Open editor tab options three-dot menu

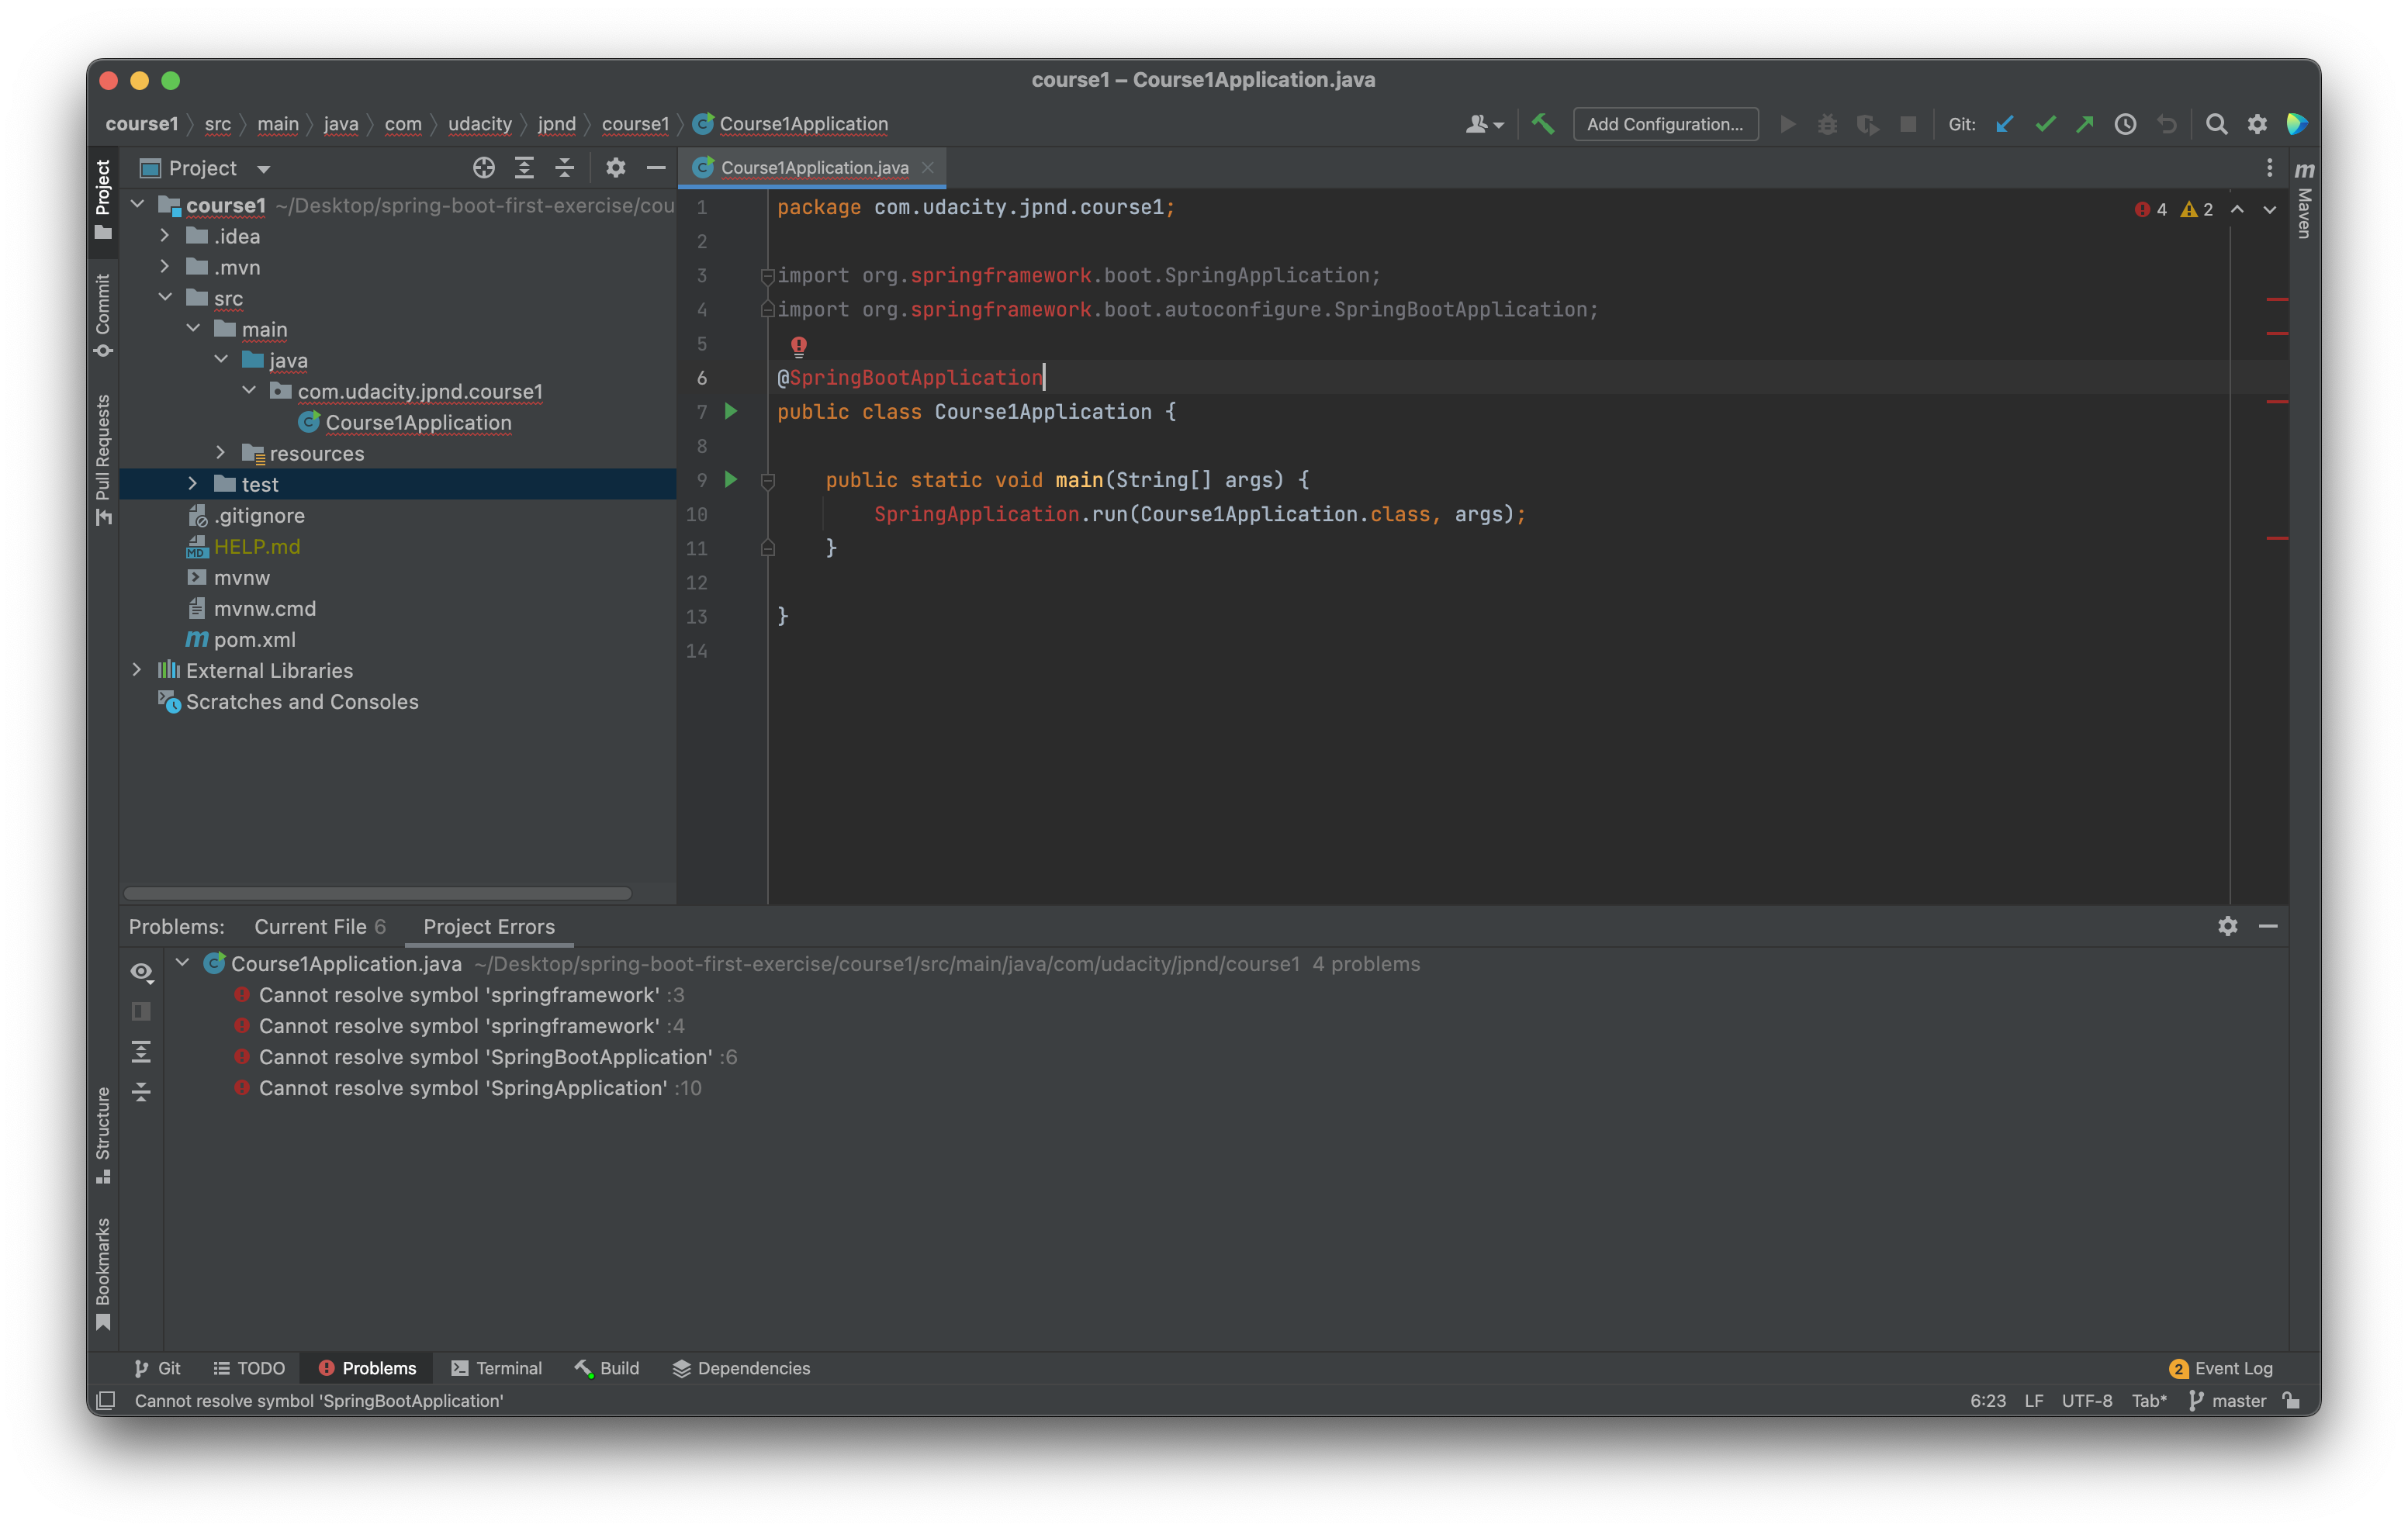(x=2270, y=168)
